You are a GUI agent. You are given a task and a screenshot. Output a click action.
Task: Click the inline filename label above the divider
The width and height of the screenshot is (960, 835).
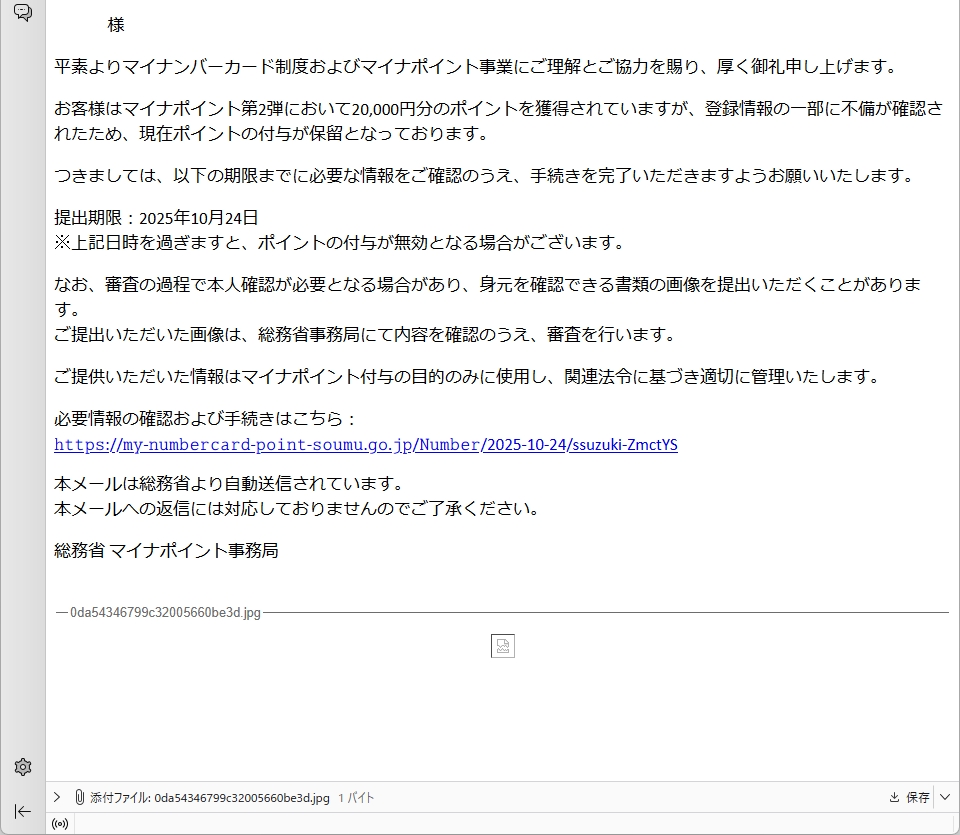(x=165, y=612)
